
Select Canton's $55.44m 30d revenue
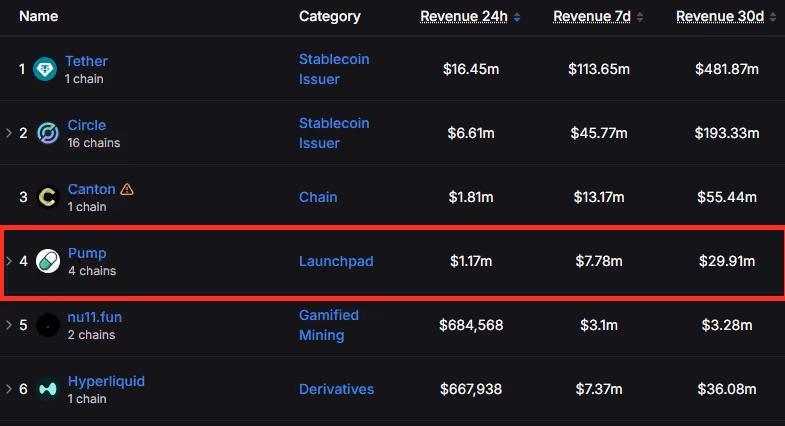[727, 197]
